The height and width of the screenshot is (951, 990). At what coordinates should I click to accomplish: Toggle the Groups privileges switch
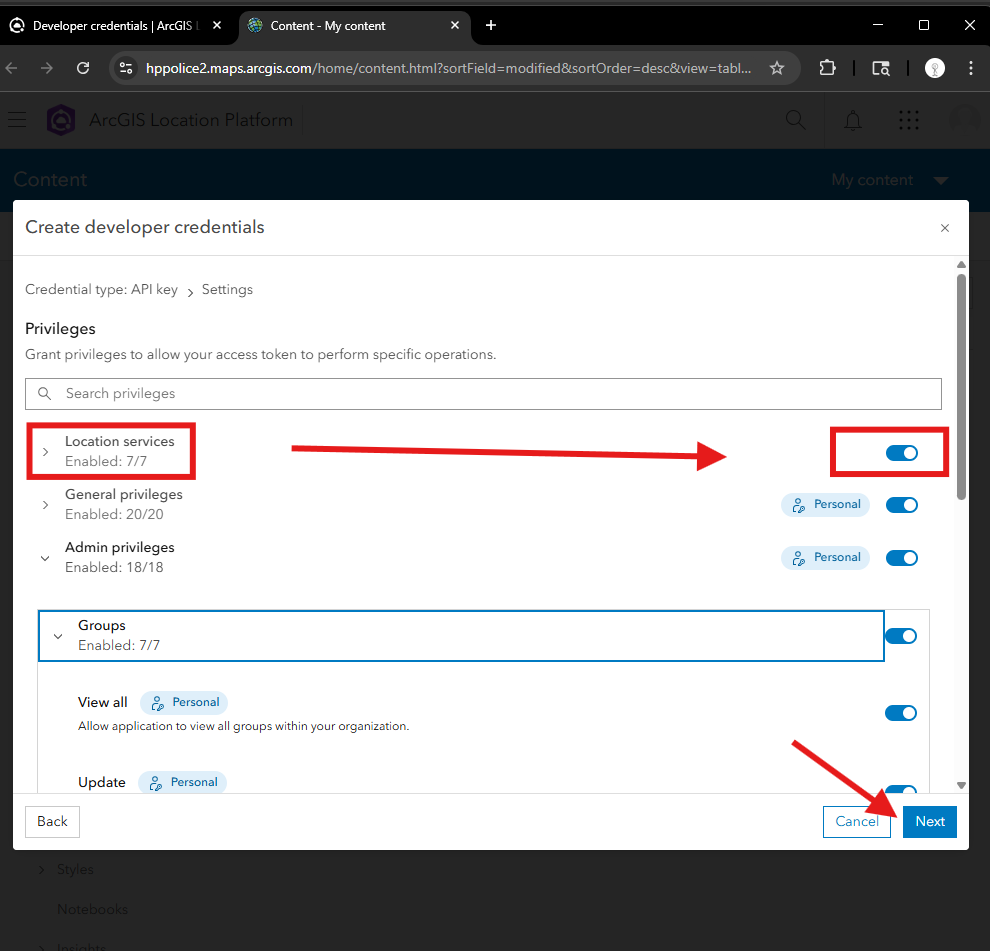pyautogui.click(x=901, y=636)
